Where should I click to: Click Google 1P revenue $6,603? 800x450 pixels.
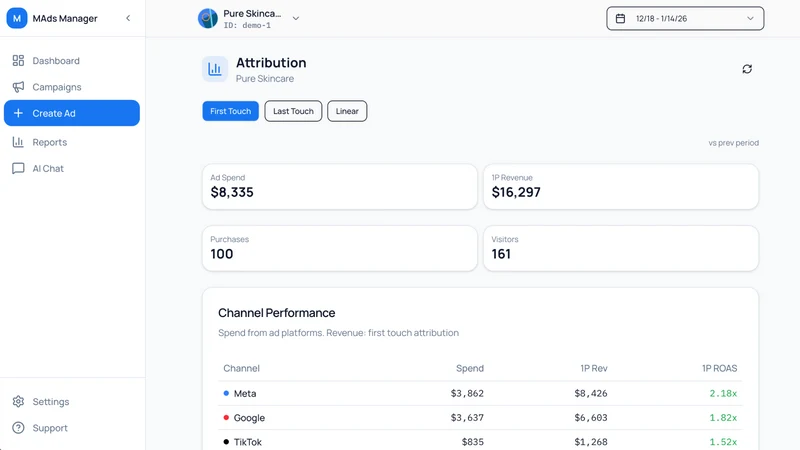click(591, 417)
